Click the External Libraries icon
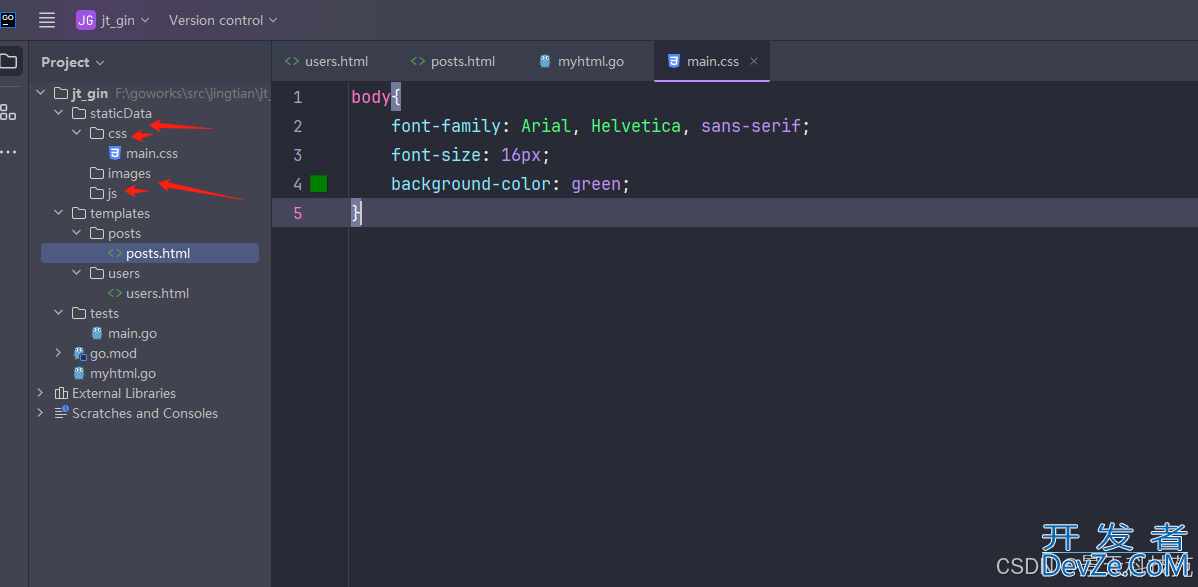The width and height of the screenshot is (1198, 587). click(61, 393)
